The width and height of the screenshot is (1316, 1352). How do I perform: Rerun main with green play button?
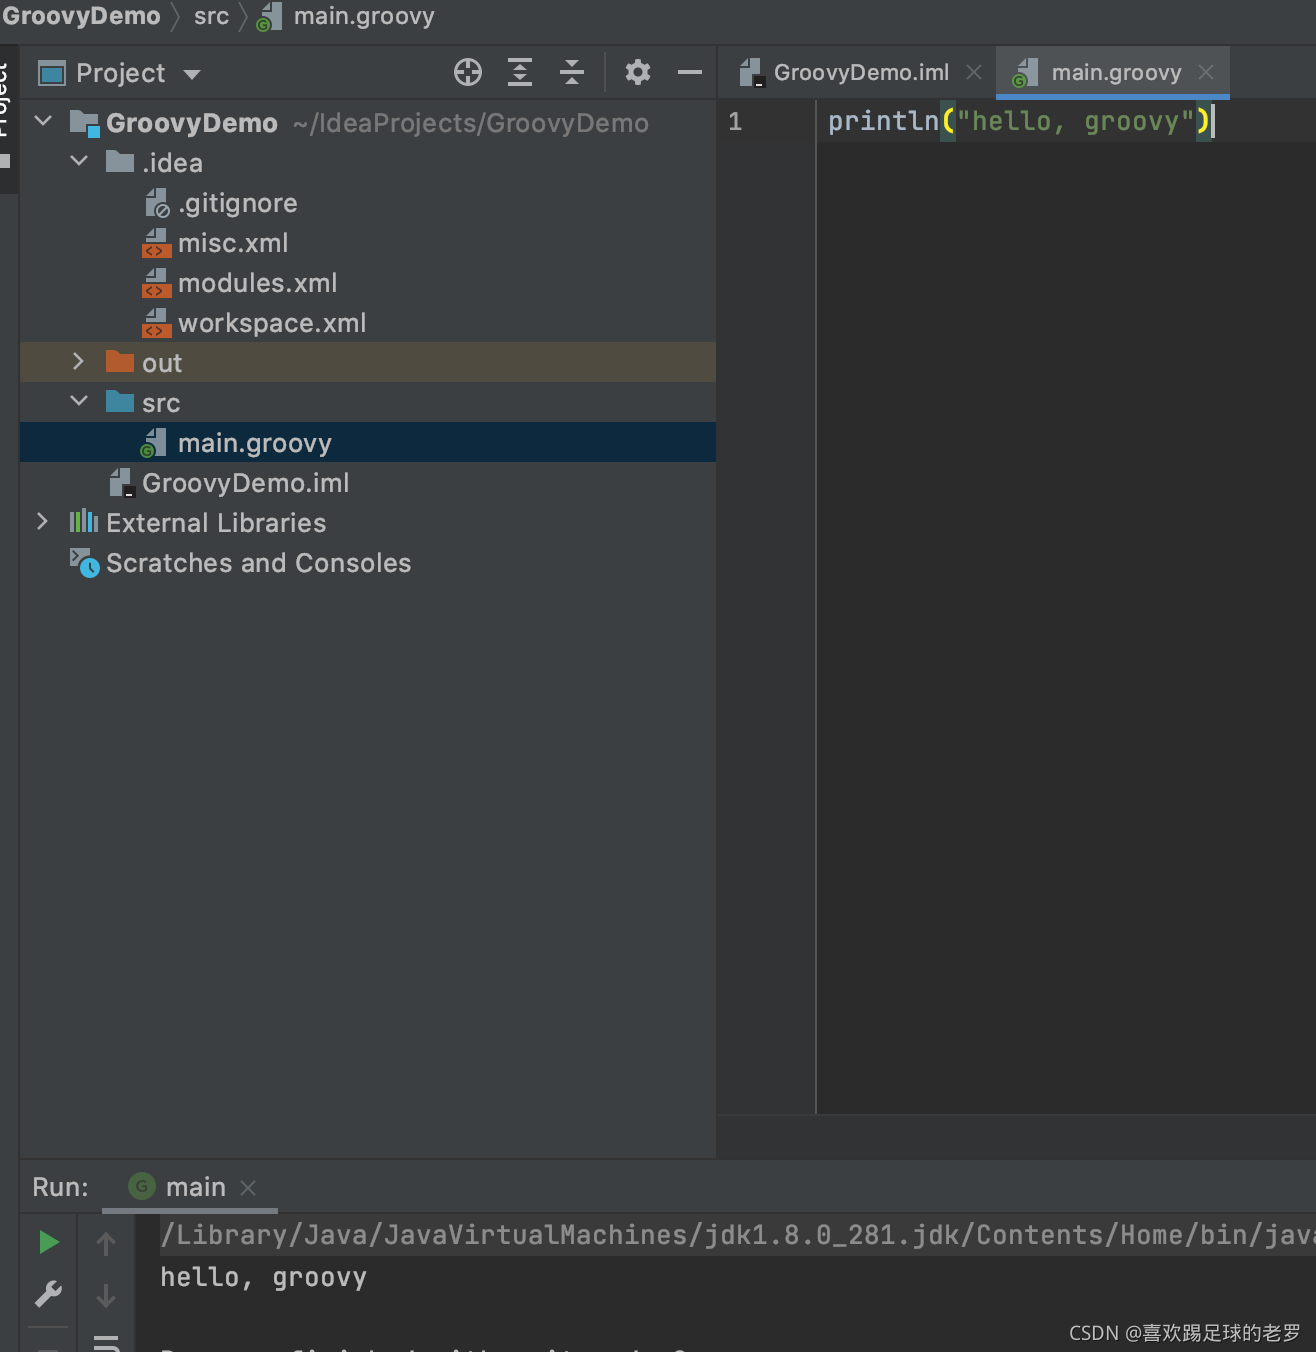48,1242
